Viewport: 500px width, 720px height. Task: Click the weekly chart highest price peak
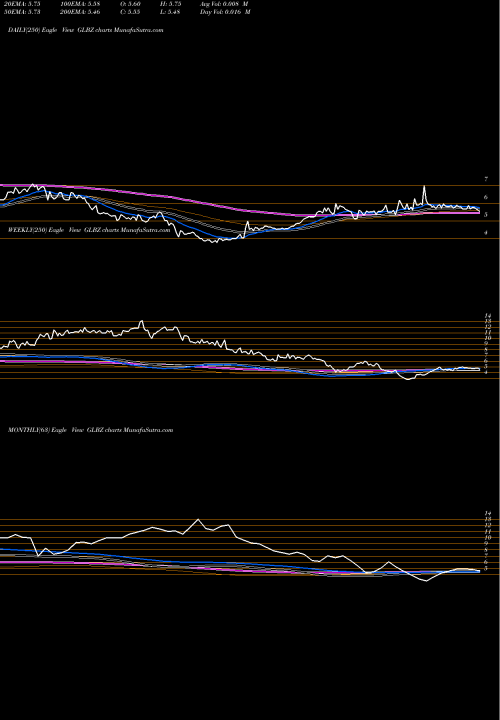(x=141, y=321)
